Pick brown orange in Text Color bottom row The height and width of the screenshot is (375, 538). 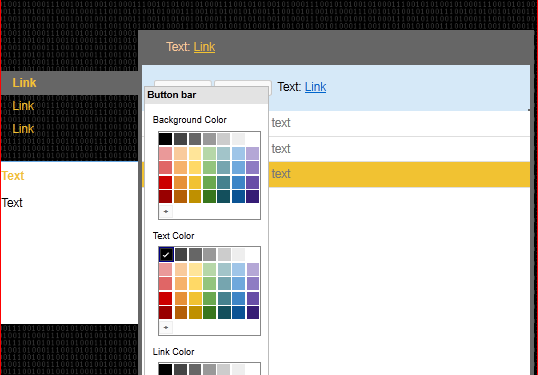tap(181, 313)
